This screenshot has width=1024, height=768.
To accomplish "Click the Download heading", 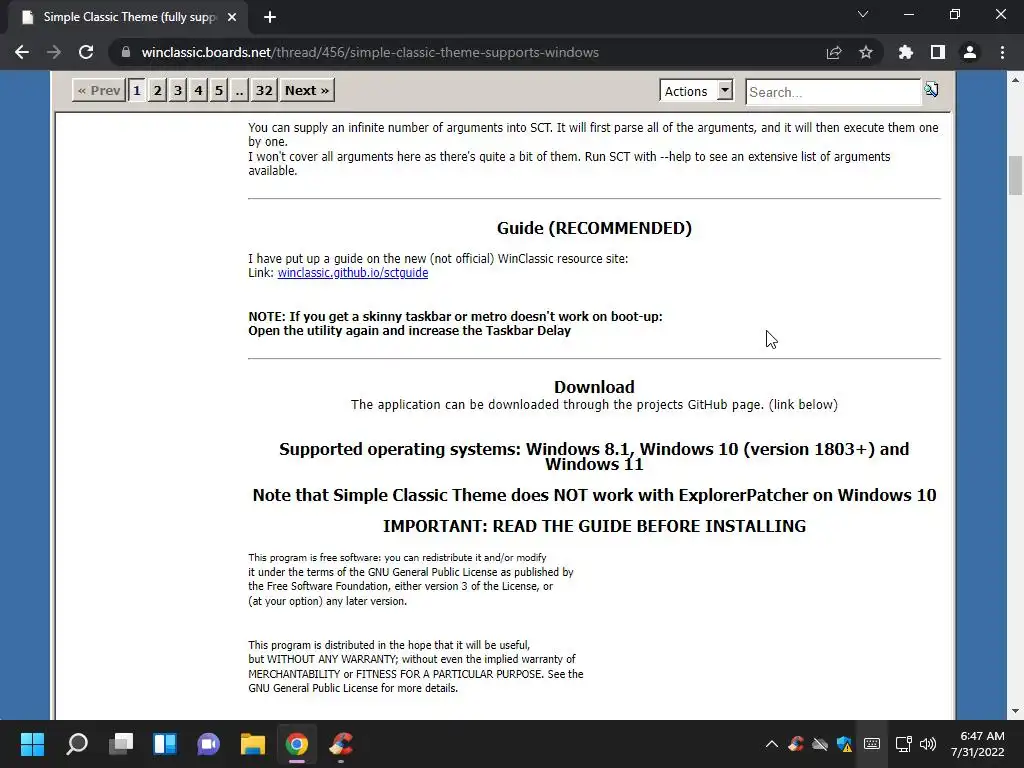I will coord(594,387).
